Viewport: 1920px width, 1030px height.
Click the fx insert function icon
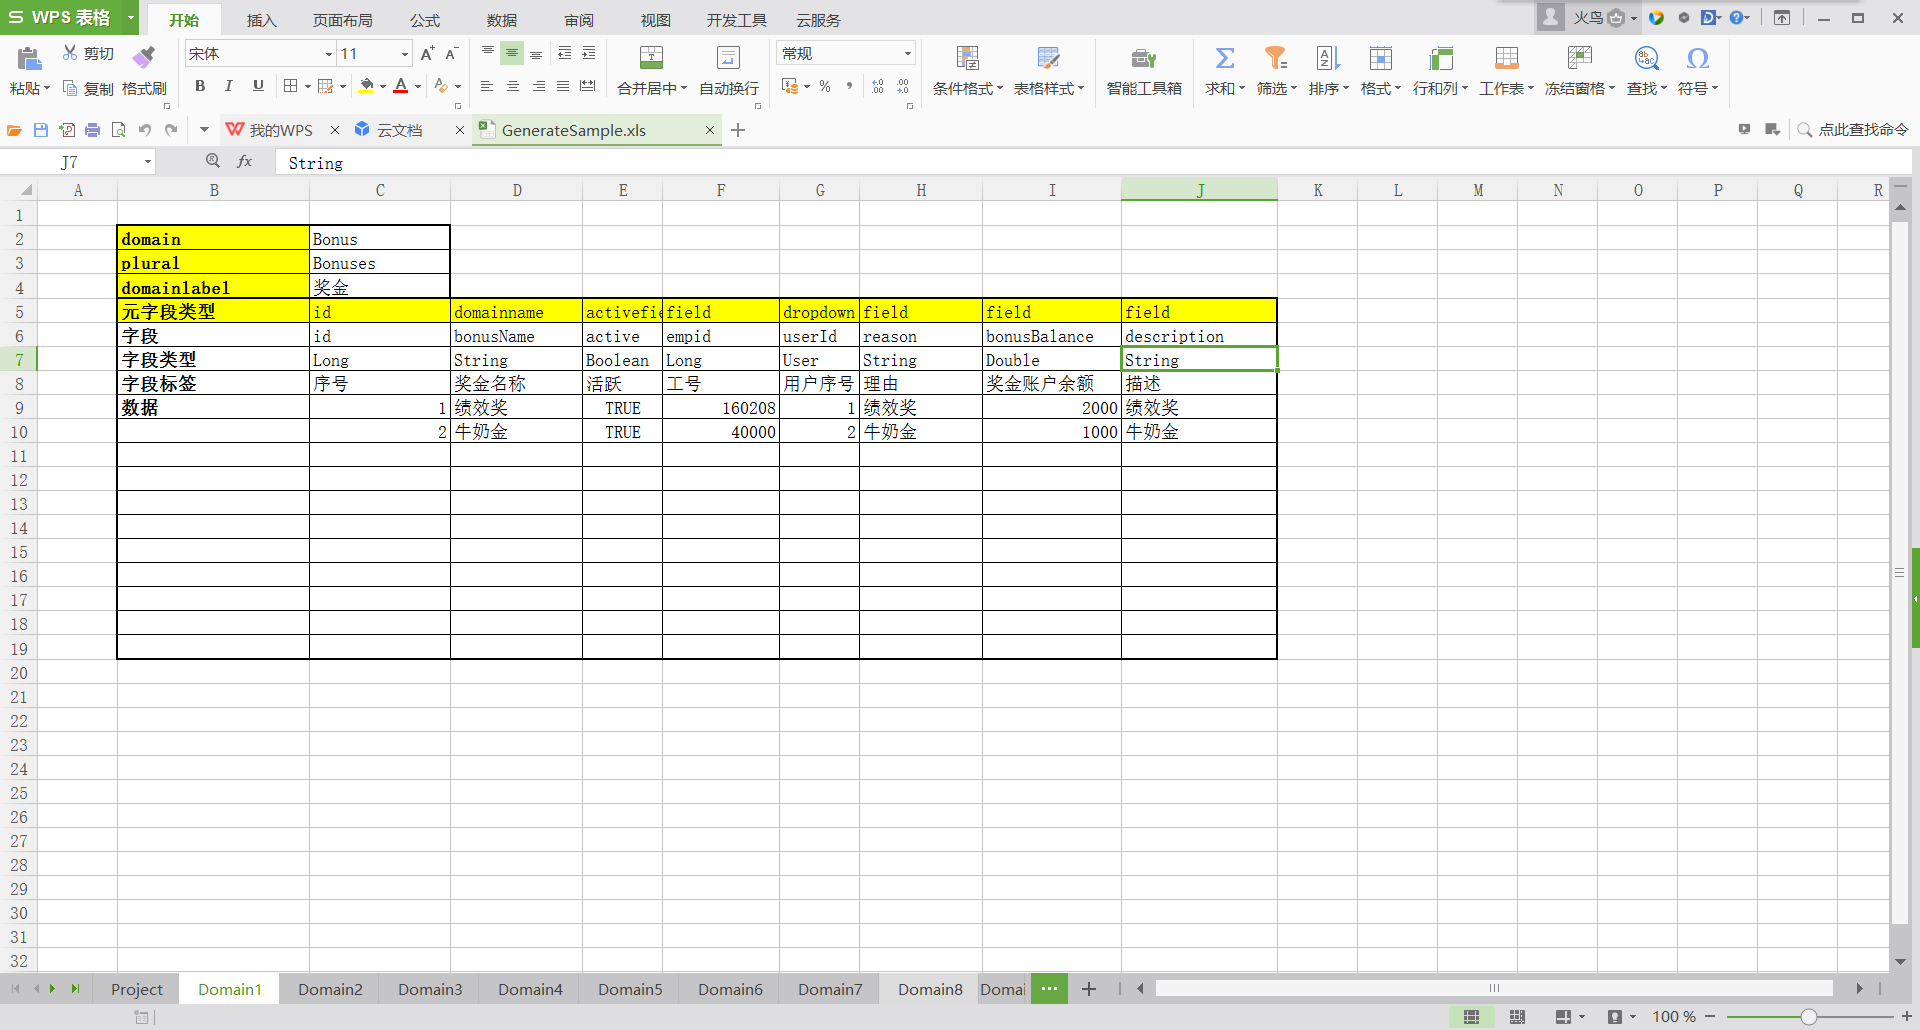[244, 162]
